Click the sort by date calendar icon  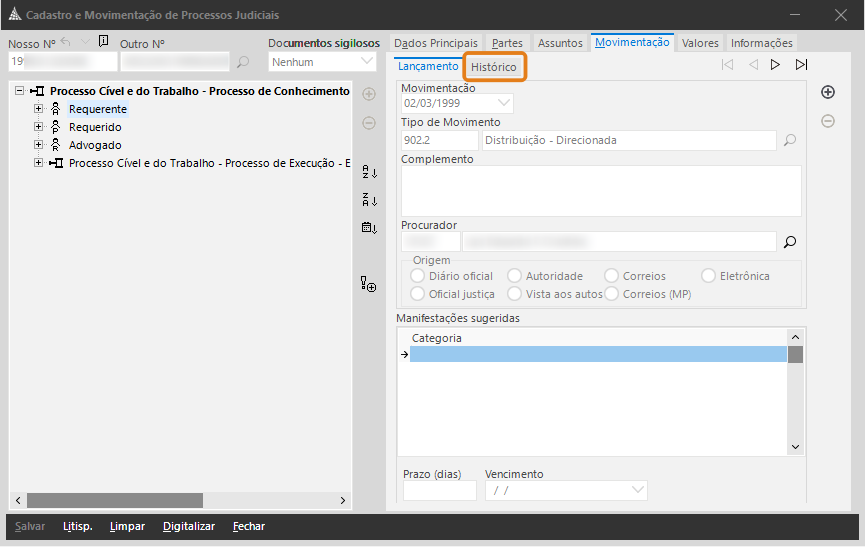point(368,228)
